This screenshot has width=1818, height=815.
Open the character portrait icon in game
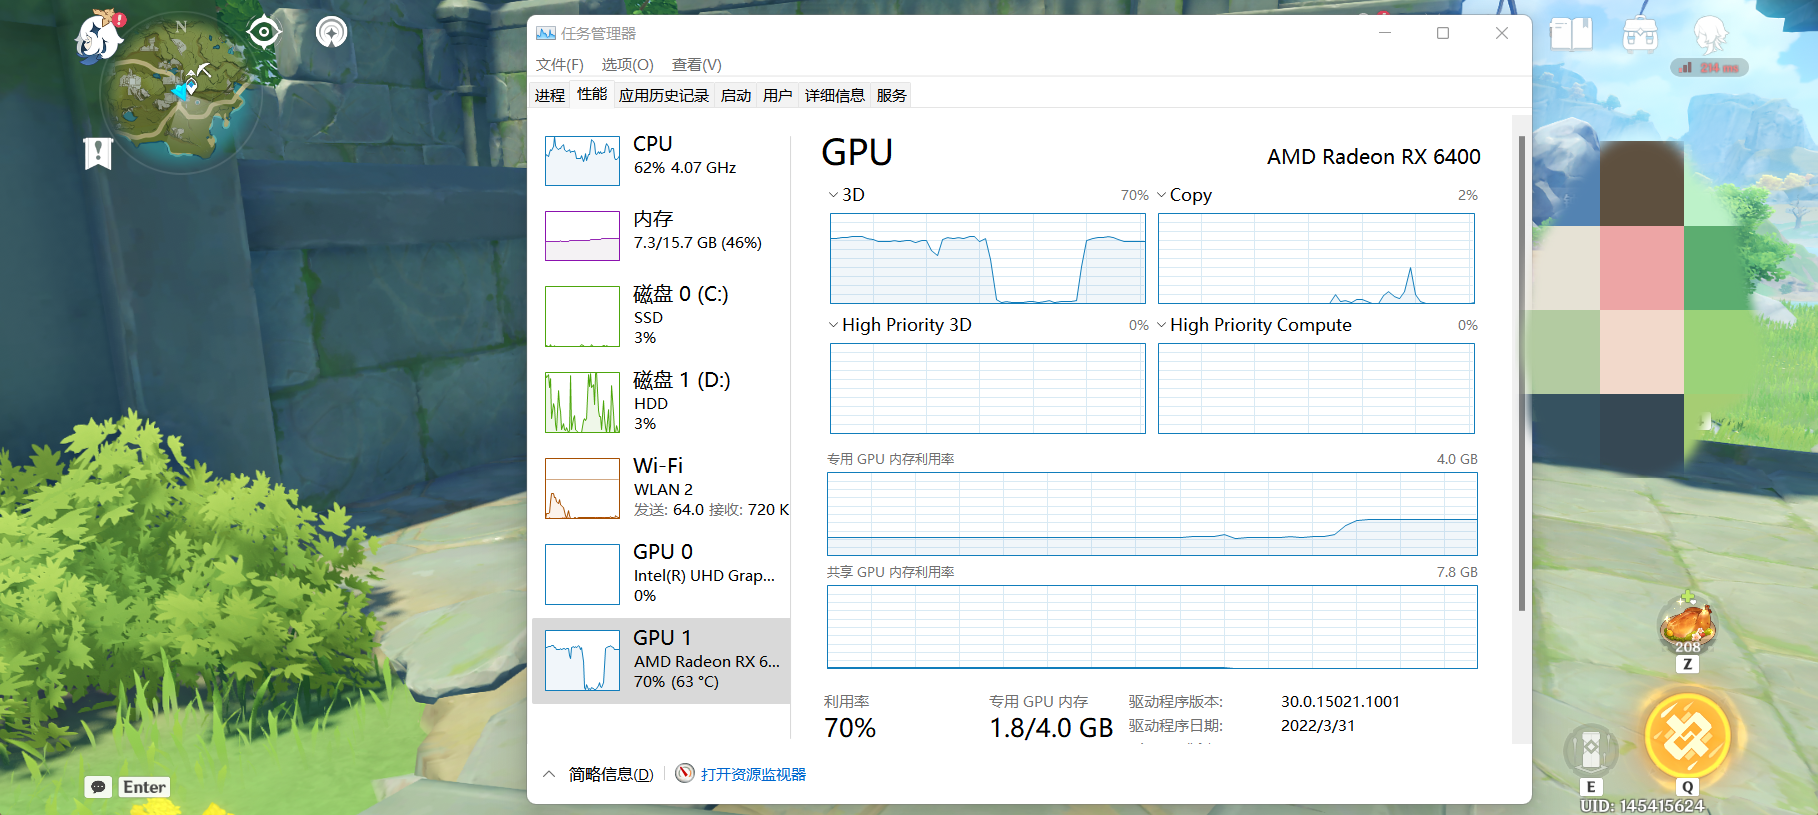point(1710,35)
